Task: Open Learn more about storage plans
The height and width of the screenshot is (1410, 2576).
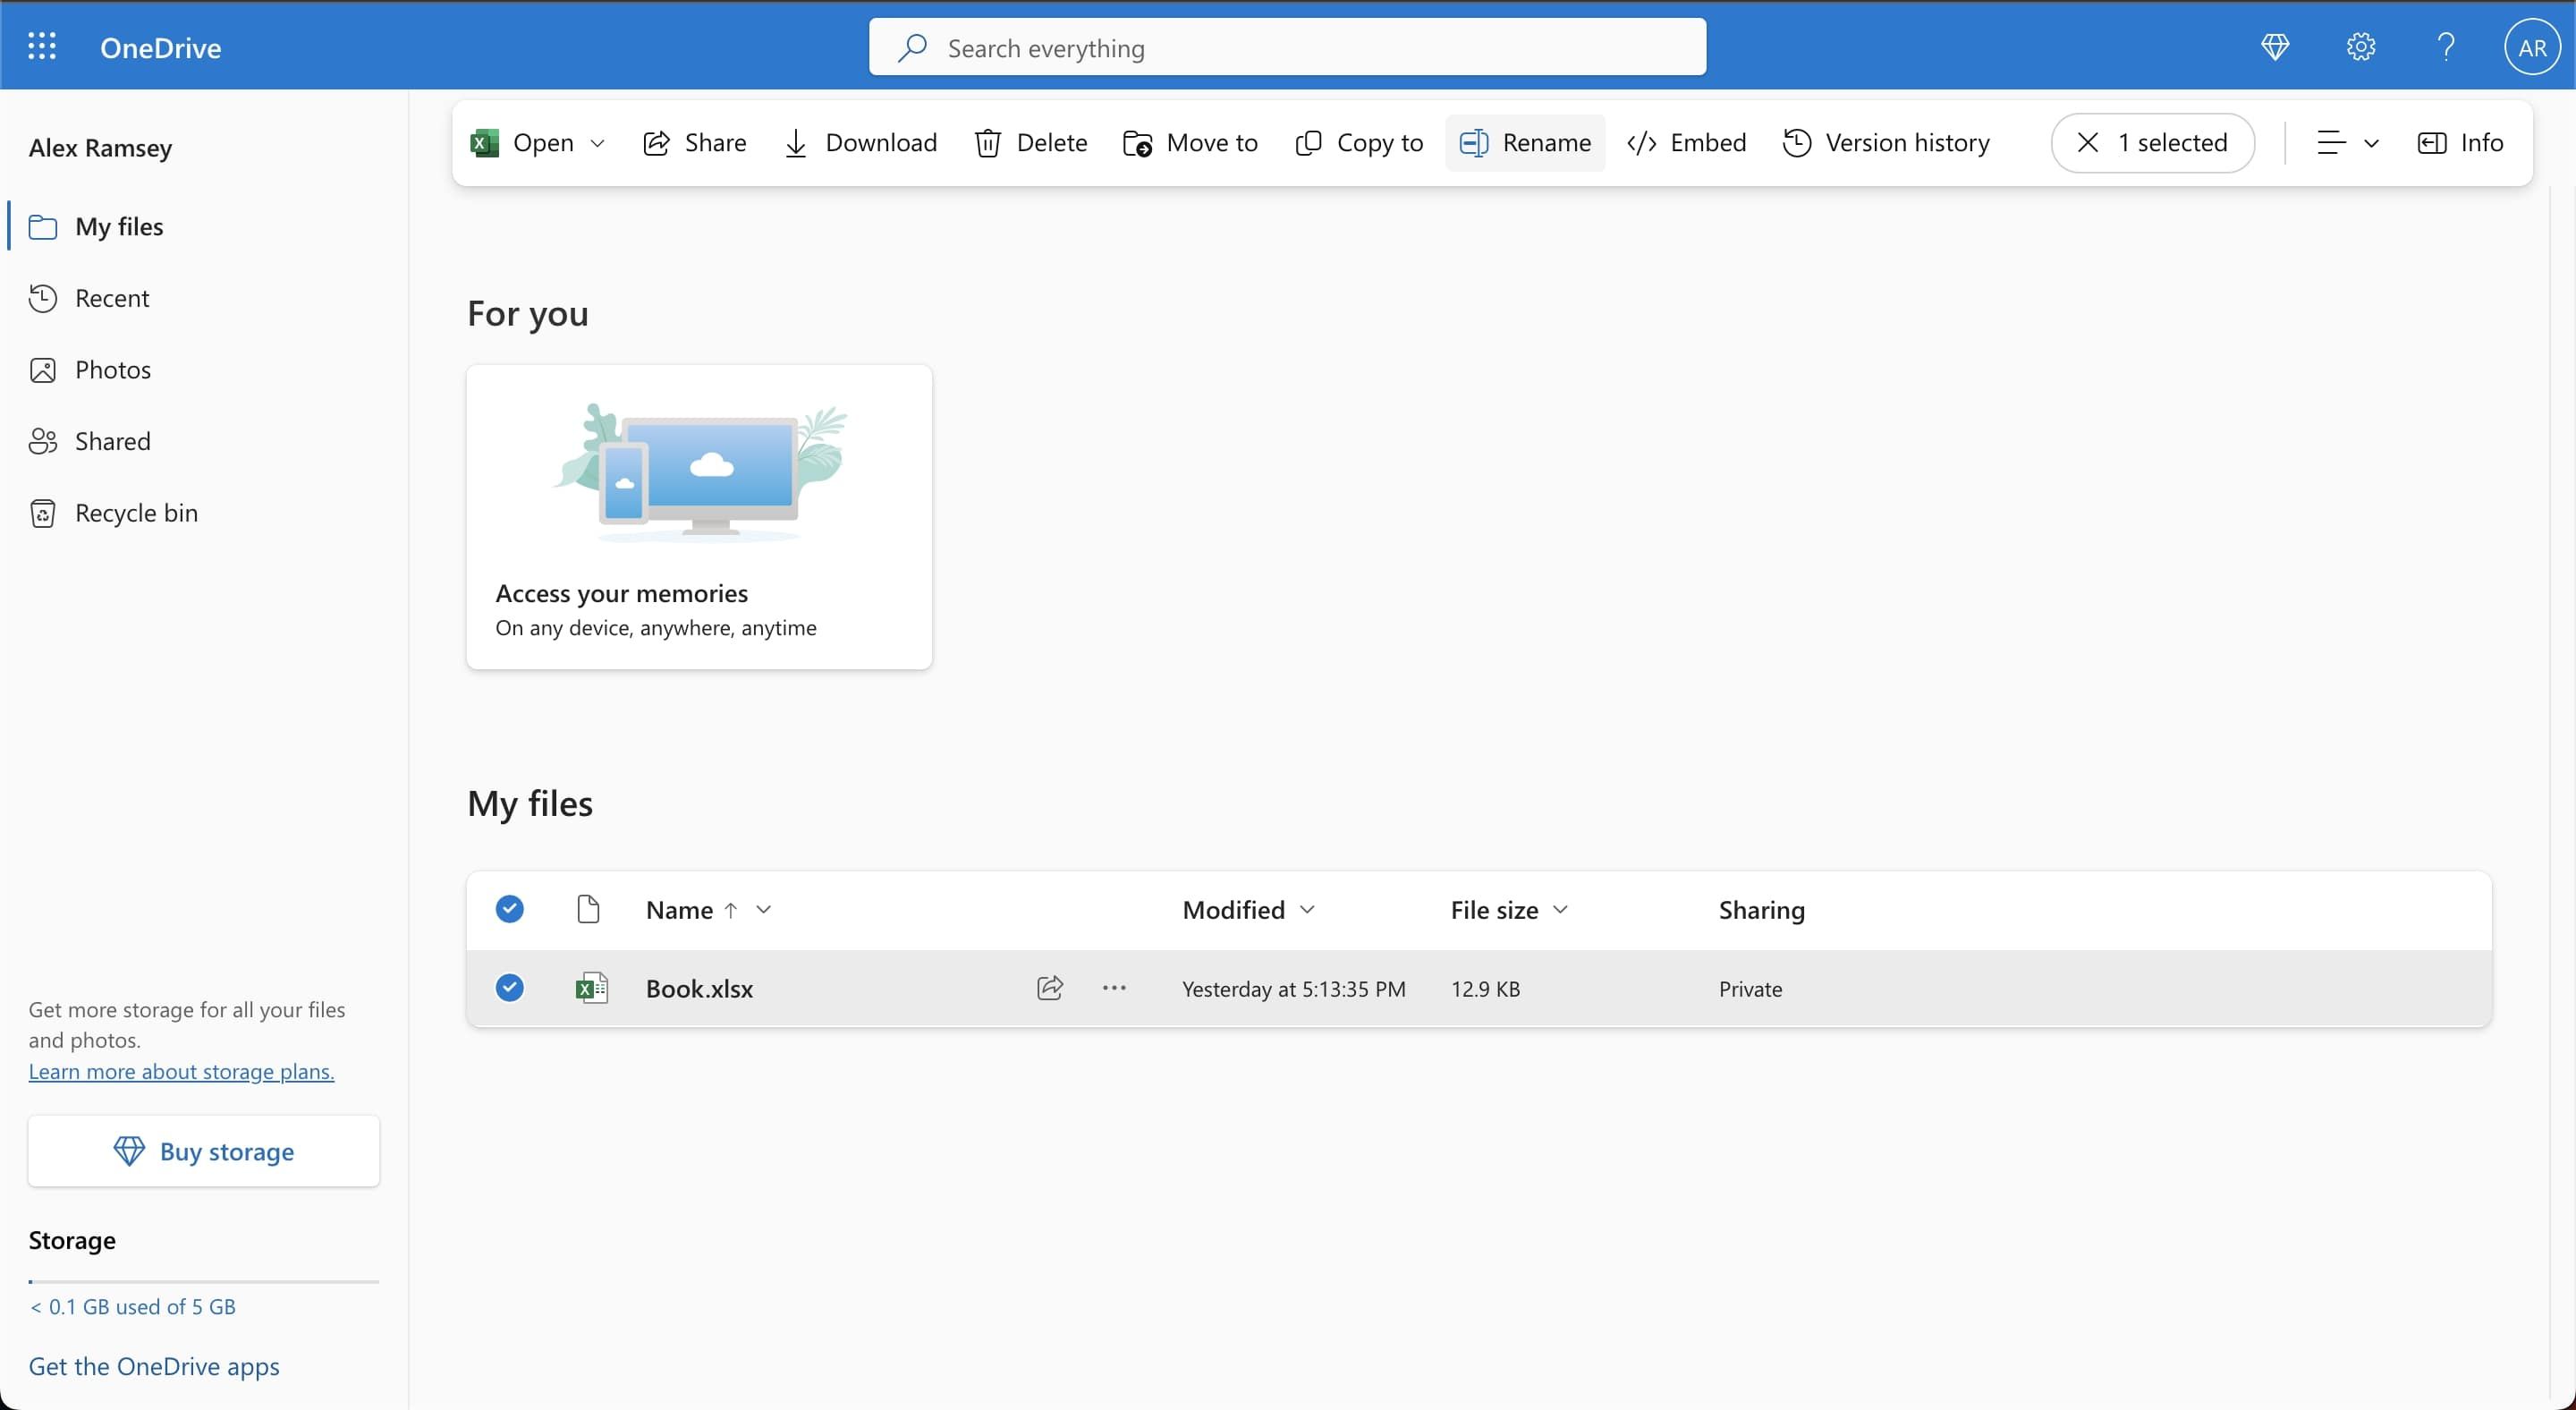Action: (x=180, y=1071)
